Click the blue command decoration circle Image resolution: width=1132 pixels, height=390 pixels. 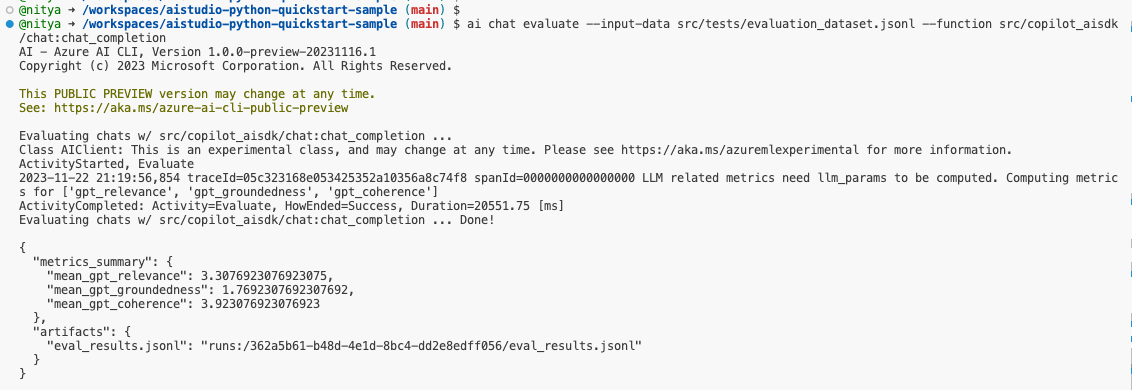(x=9, y=25)
